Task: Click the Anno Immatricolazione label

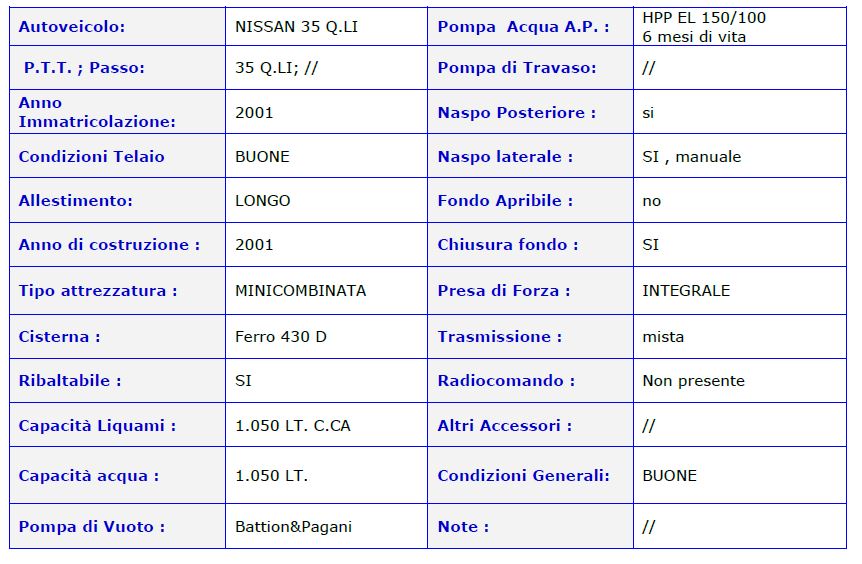Action: pos(97,112)
